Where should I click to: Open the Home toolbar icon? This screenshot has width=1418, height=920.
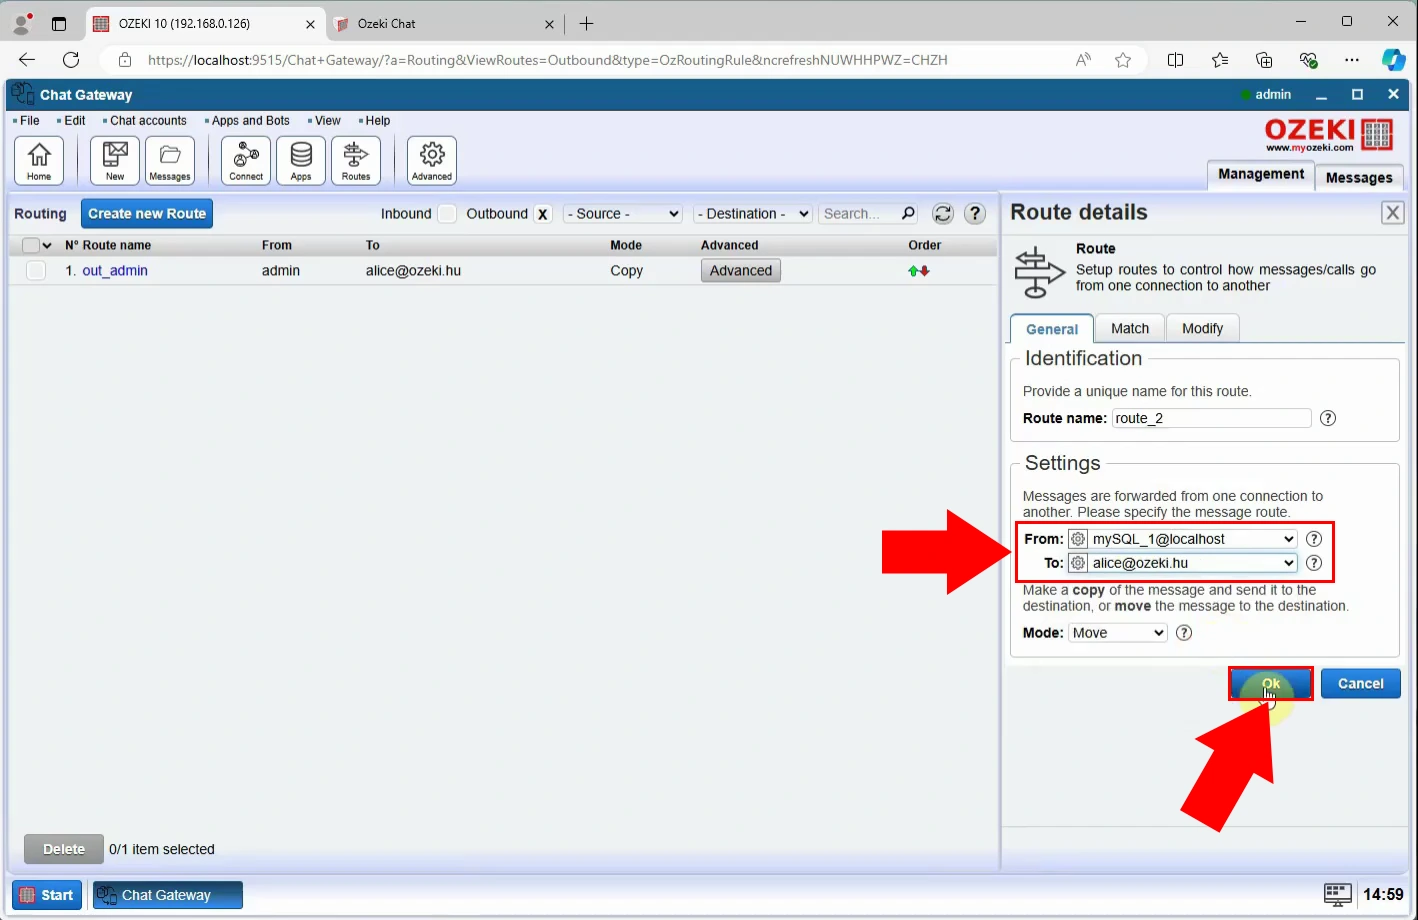(x=39, y=160)
